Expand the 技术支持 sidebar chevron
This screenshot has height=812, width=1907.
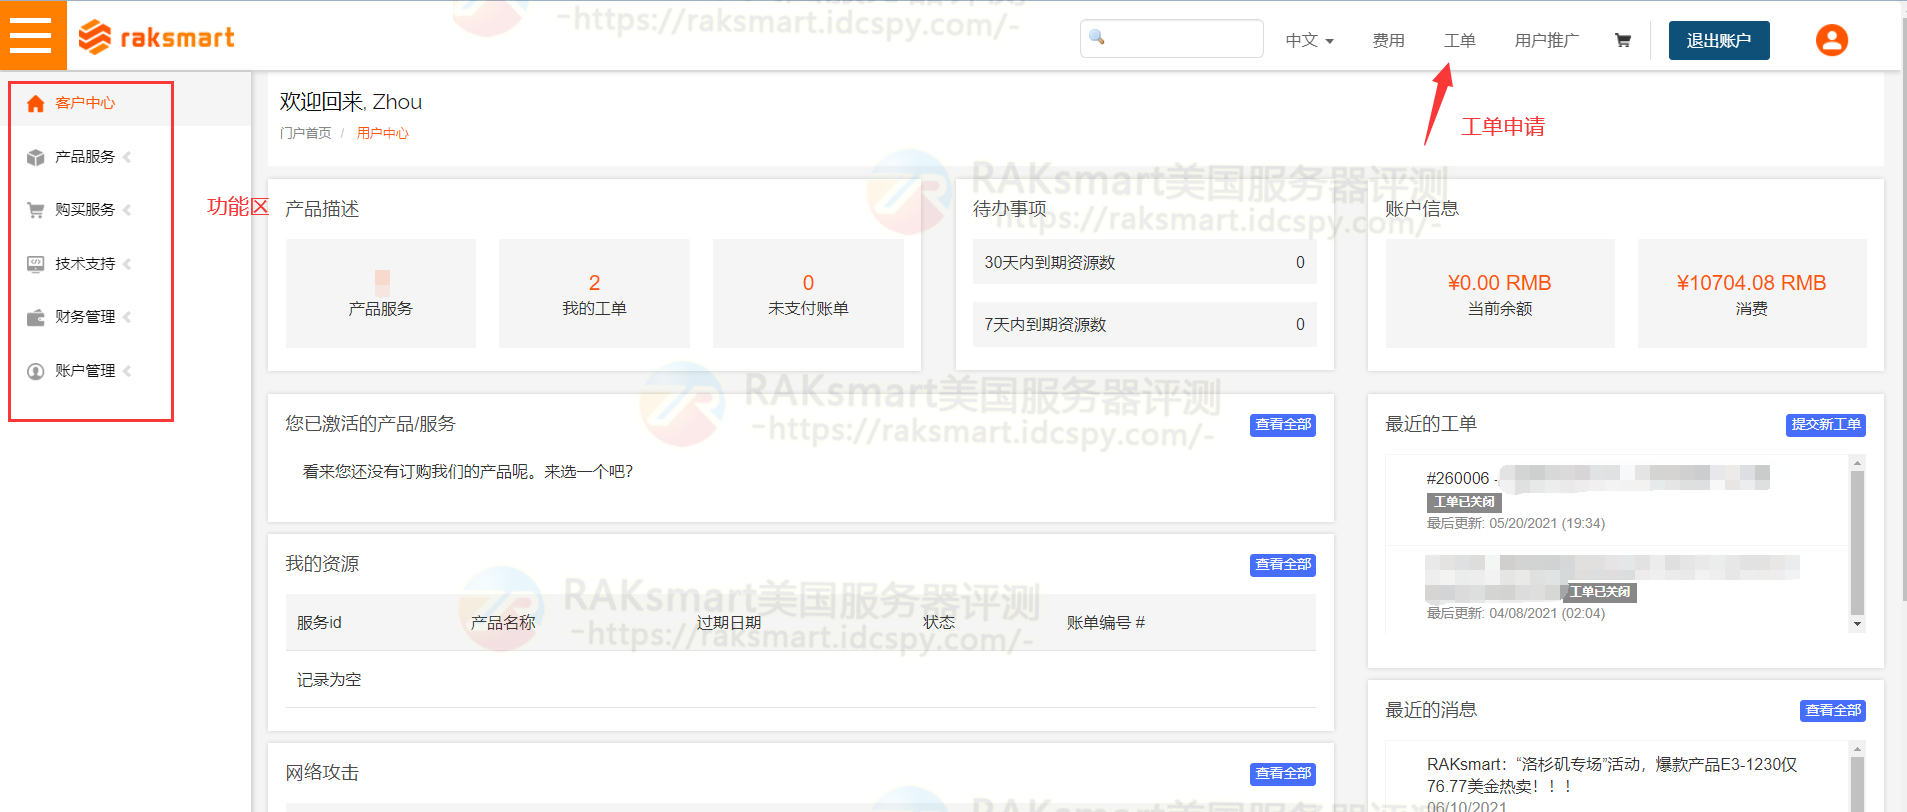pos(127,264)
